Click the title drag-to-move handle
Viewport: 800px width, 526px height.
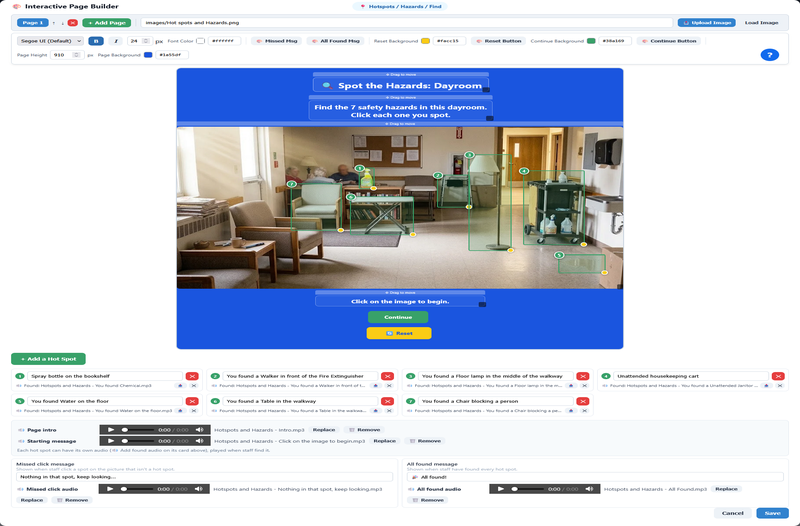pyautogui.click(x=401, y=75)
